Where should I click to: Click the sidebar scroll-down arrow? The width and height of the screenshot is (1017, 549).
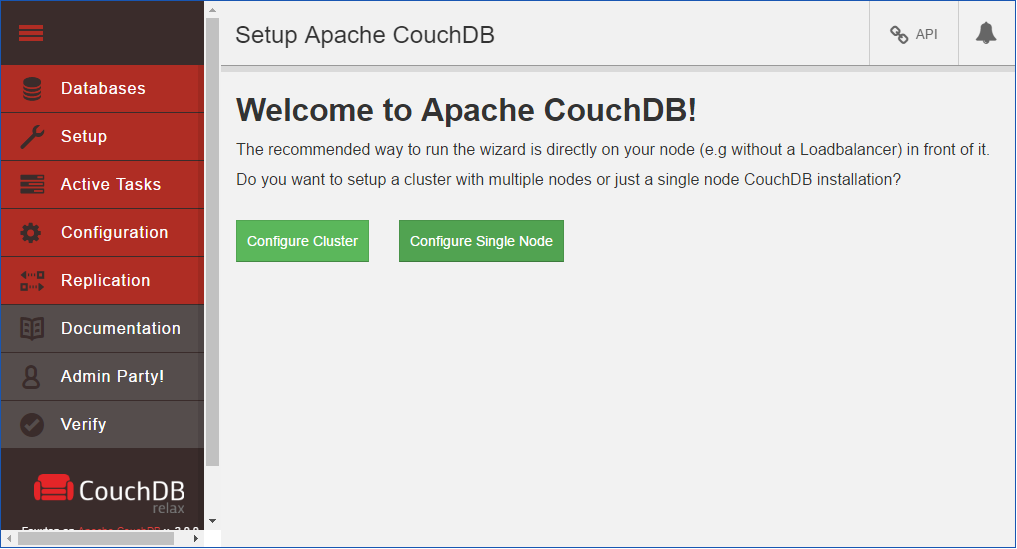pos(212,522)
